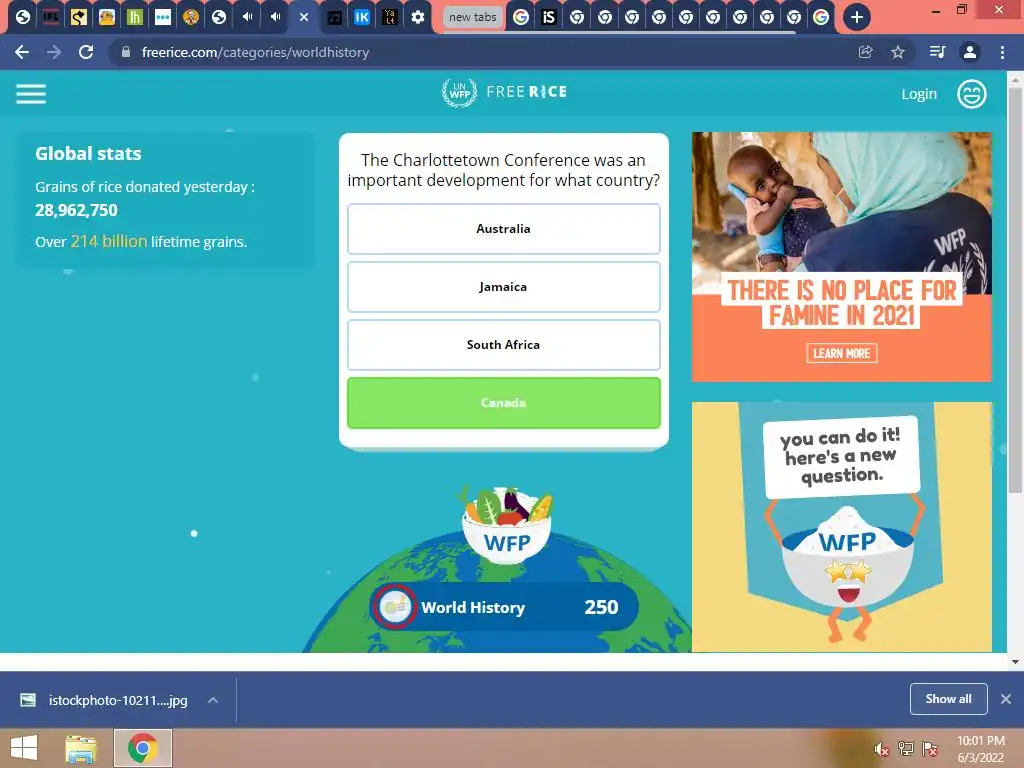Image resolution: width=1024 pixels, height=768 pixels.
Task: Choose the answer Canada
Action: click(504, 403)
